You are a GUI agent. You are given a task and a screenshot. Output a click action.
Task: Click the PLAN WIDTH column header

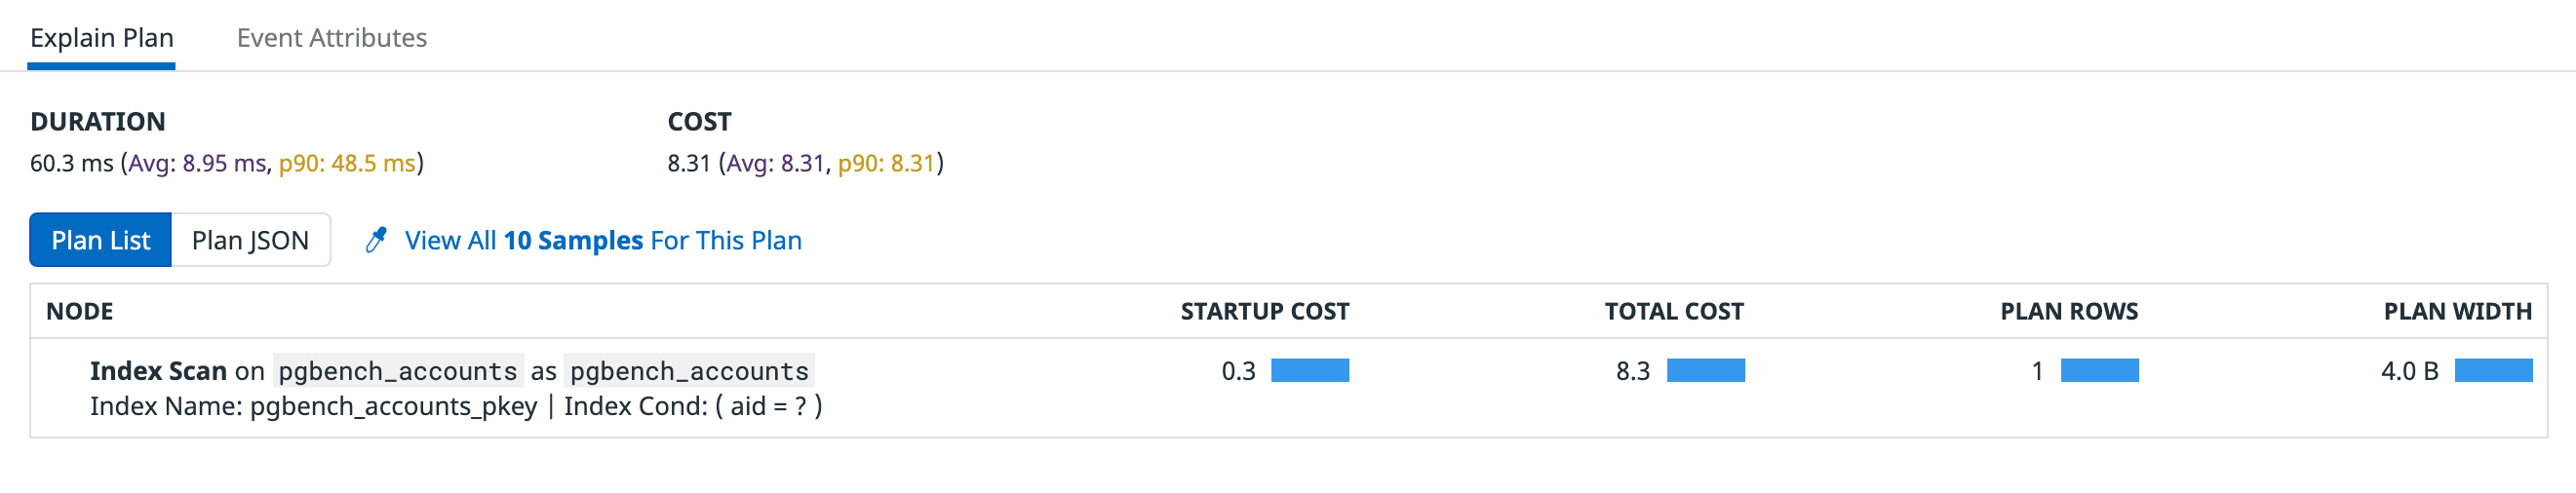(x=2457, y=312)
